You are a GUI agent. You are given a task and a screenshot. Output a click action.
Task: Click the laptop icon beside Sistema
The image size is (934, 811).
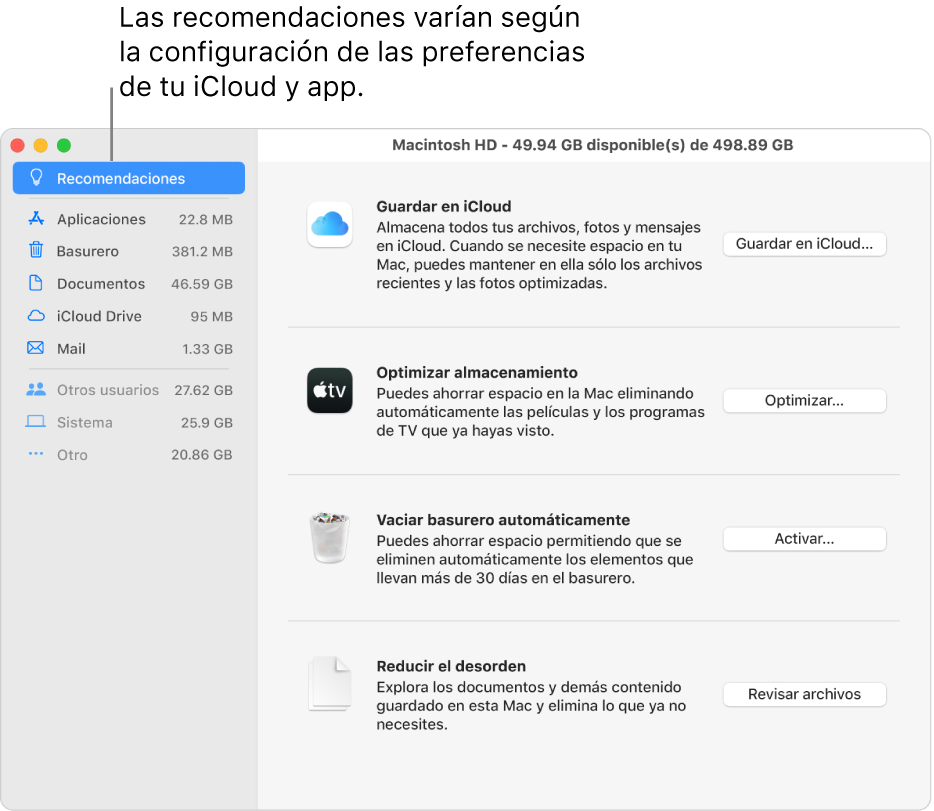(x=36, y=422)
